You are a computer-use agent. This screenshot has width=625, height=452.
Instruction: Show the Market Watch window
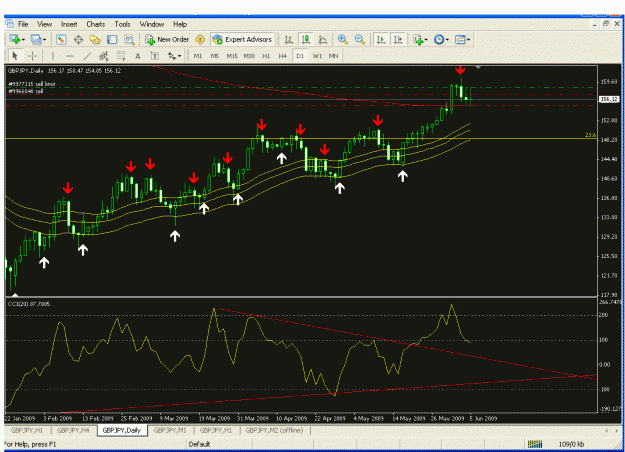click(x=61, y=39)
